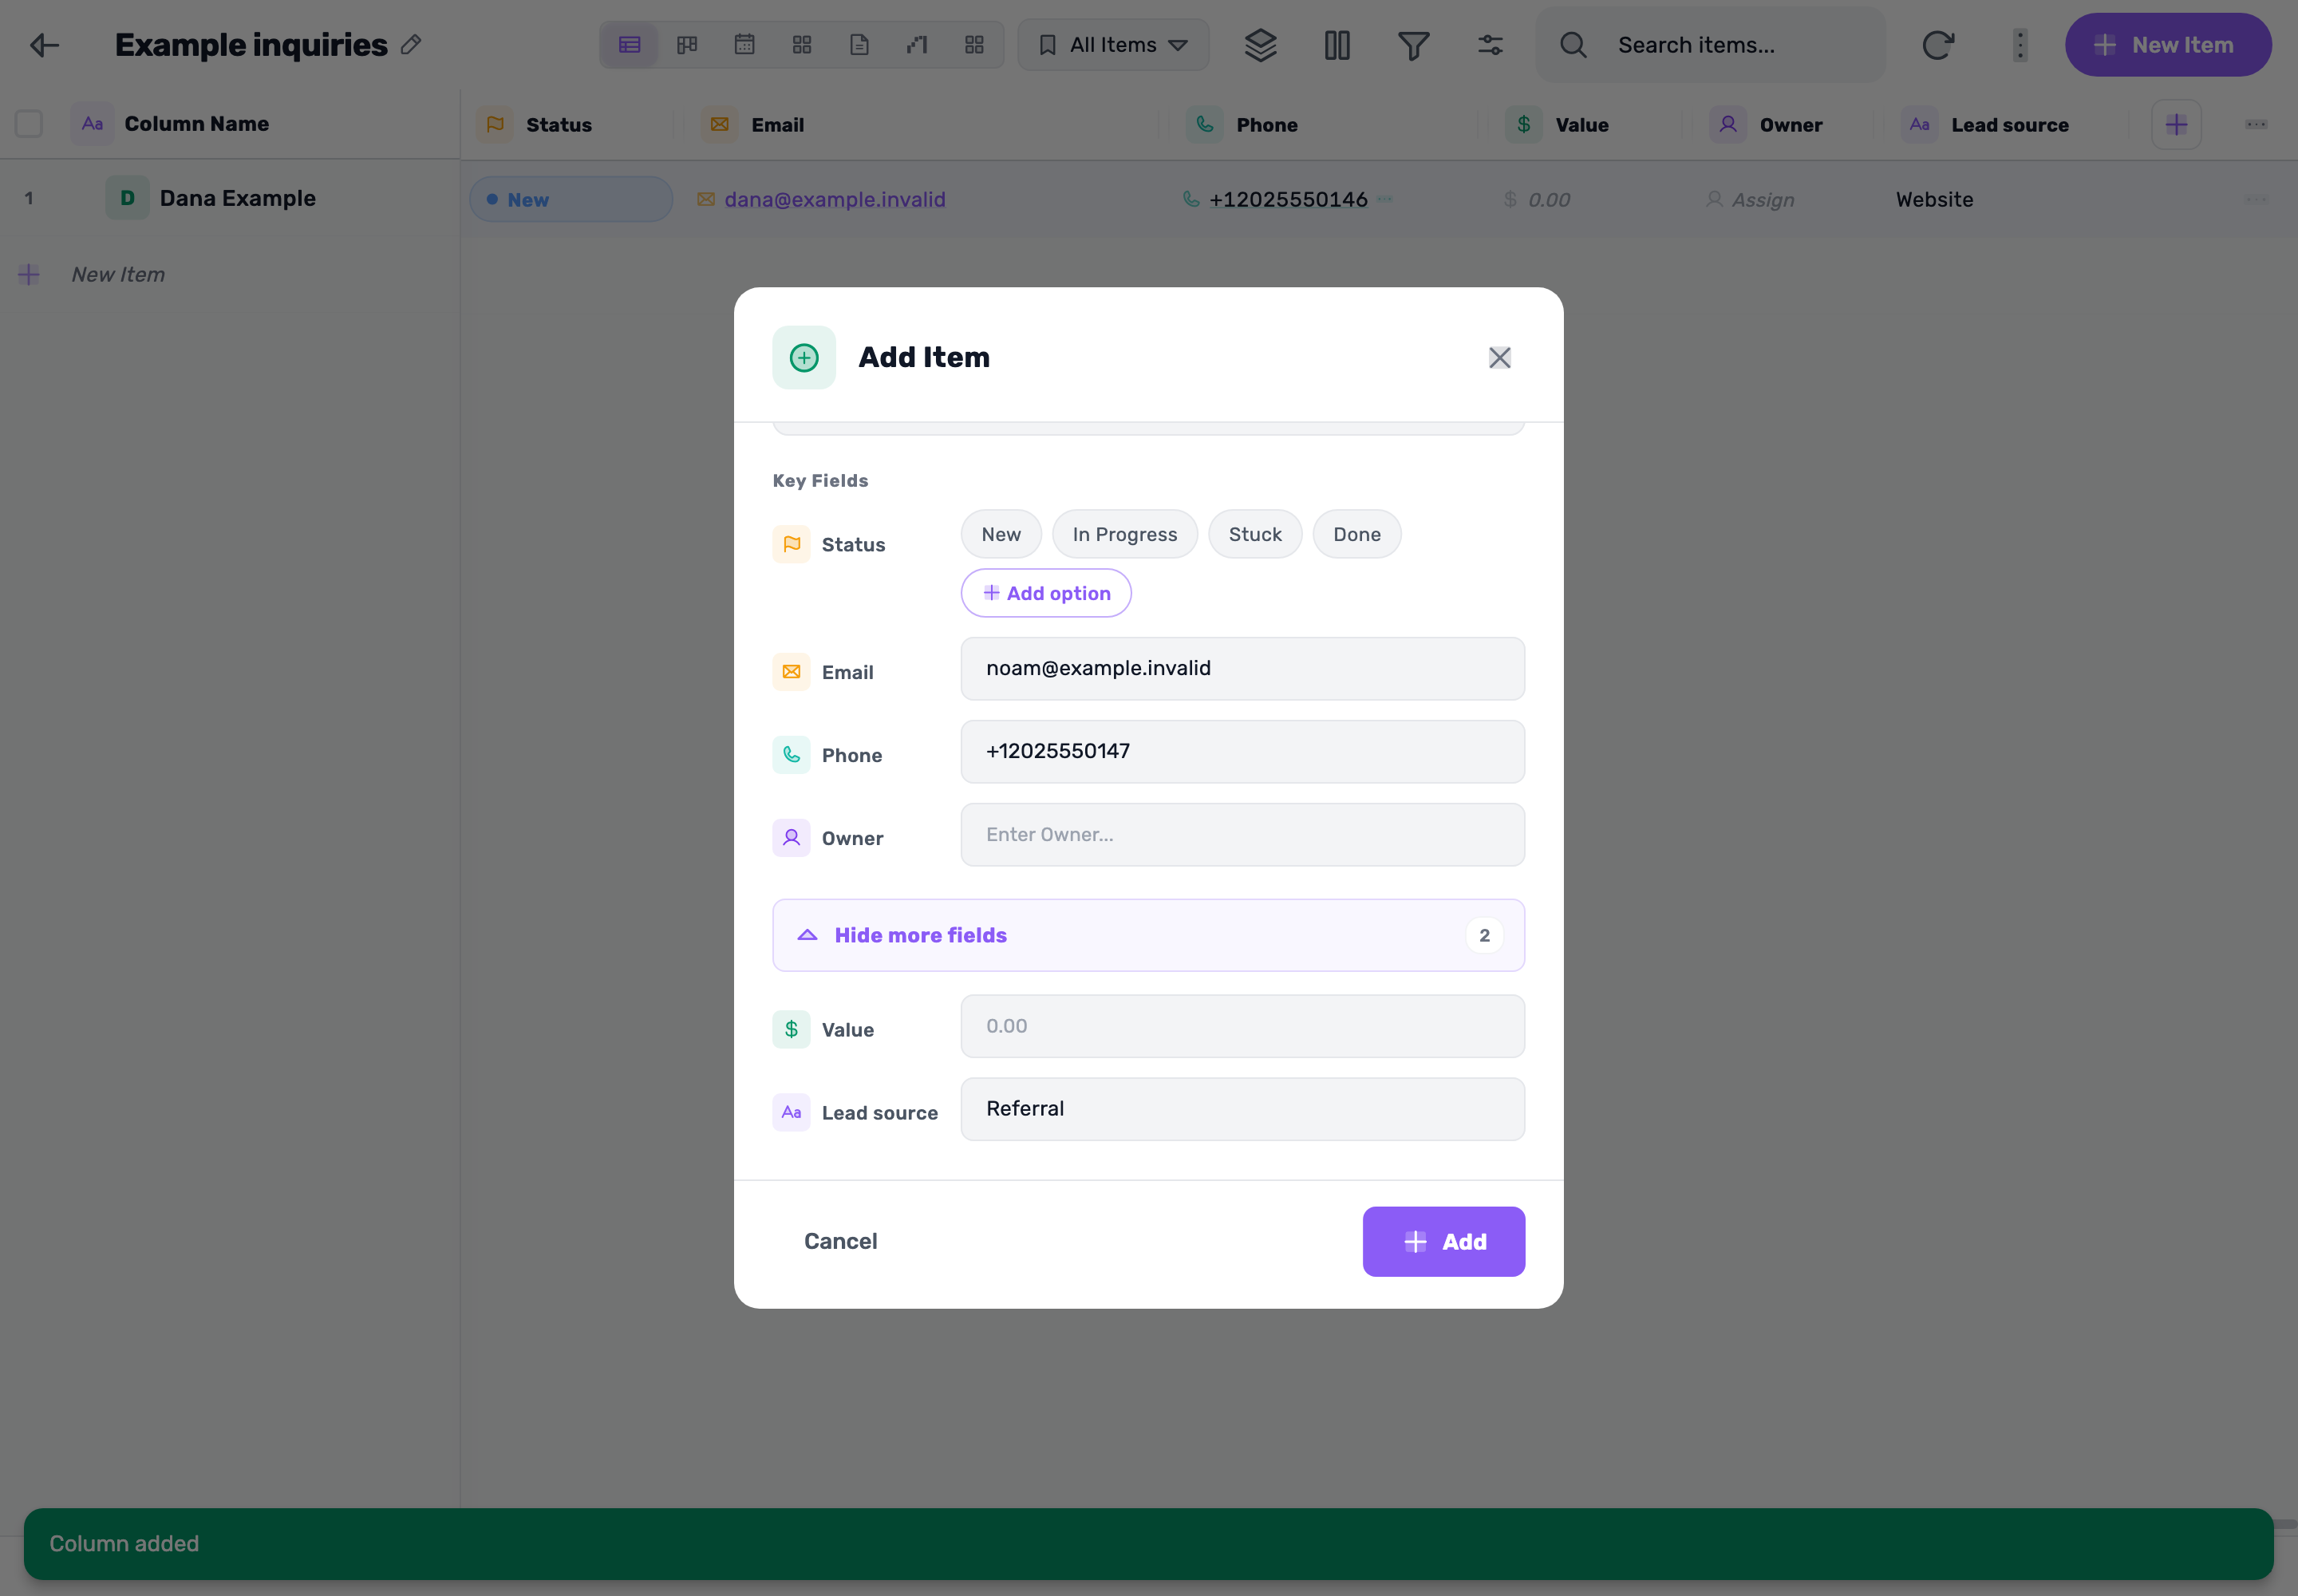This screenshot has width=2298, height=1596.
Task: Select the Stuck status chip
Action: point(1255,534)
